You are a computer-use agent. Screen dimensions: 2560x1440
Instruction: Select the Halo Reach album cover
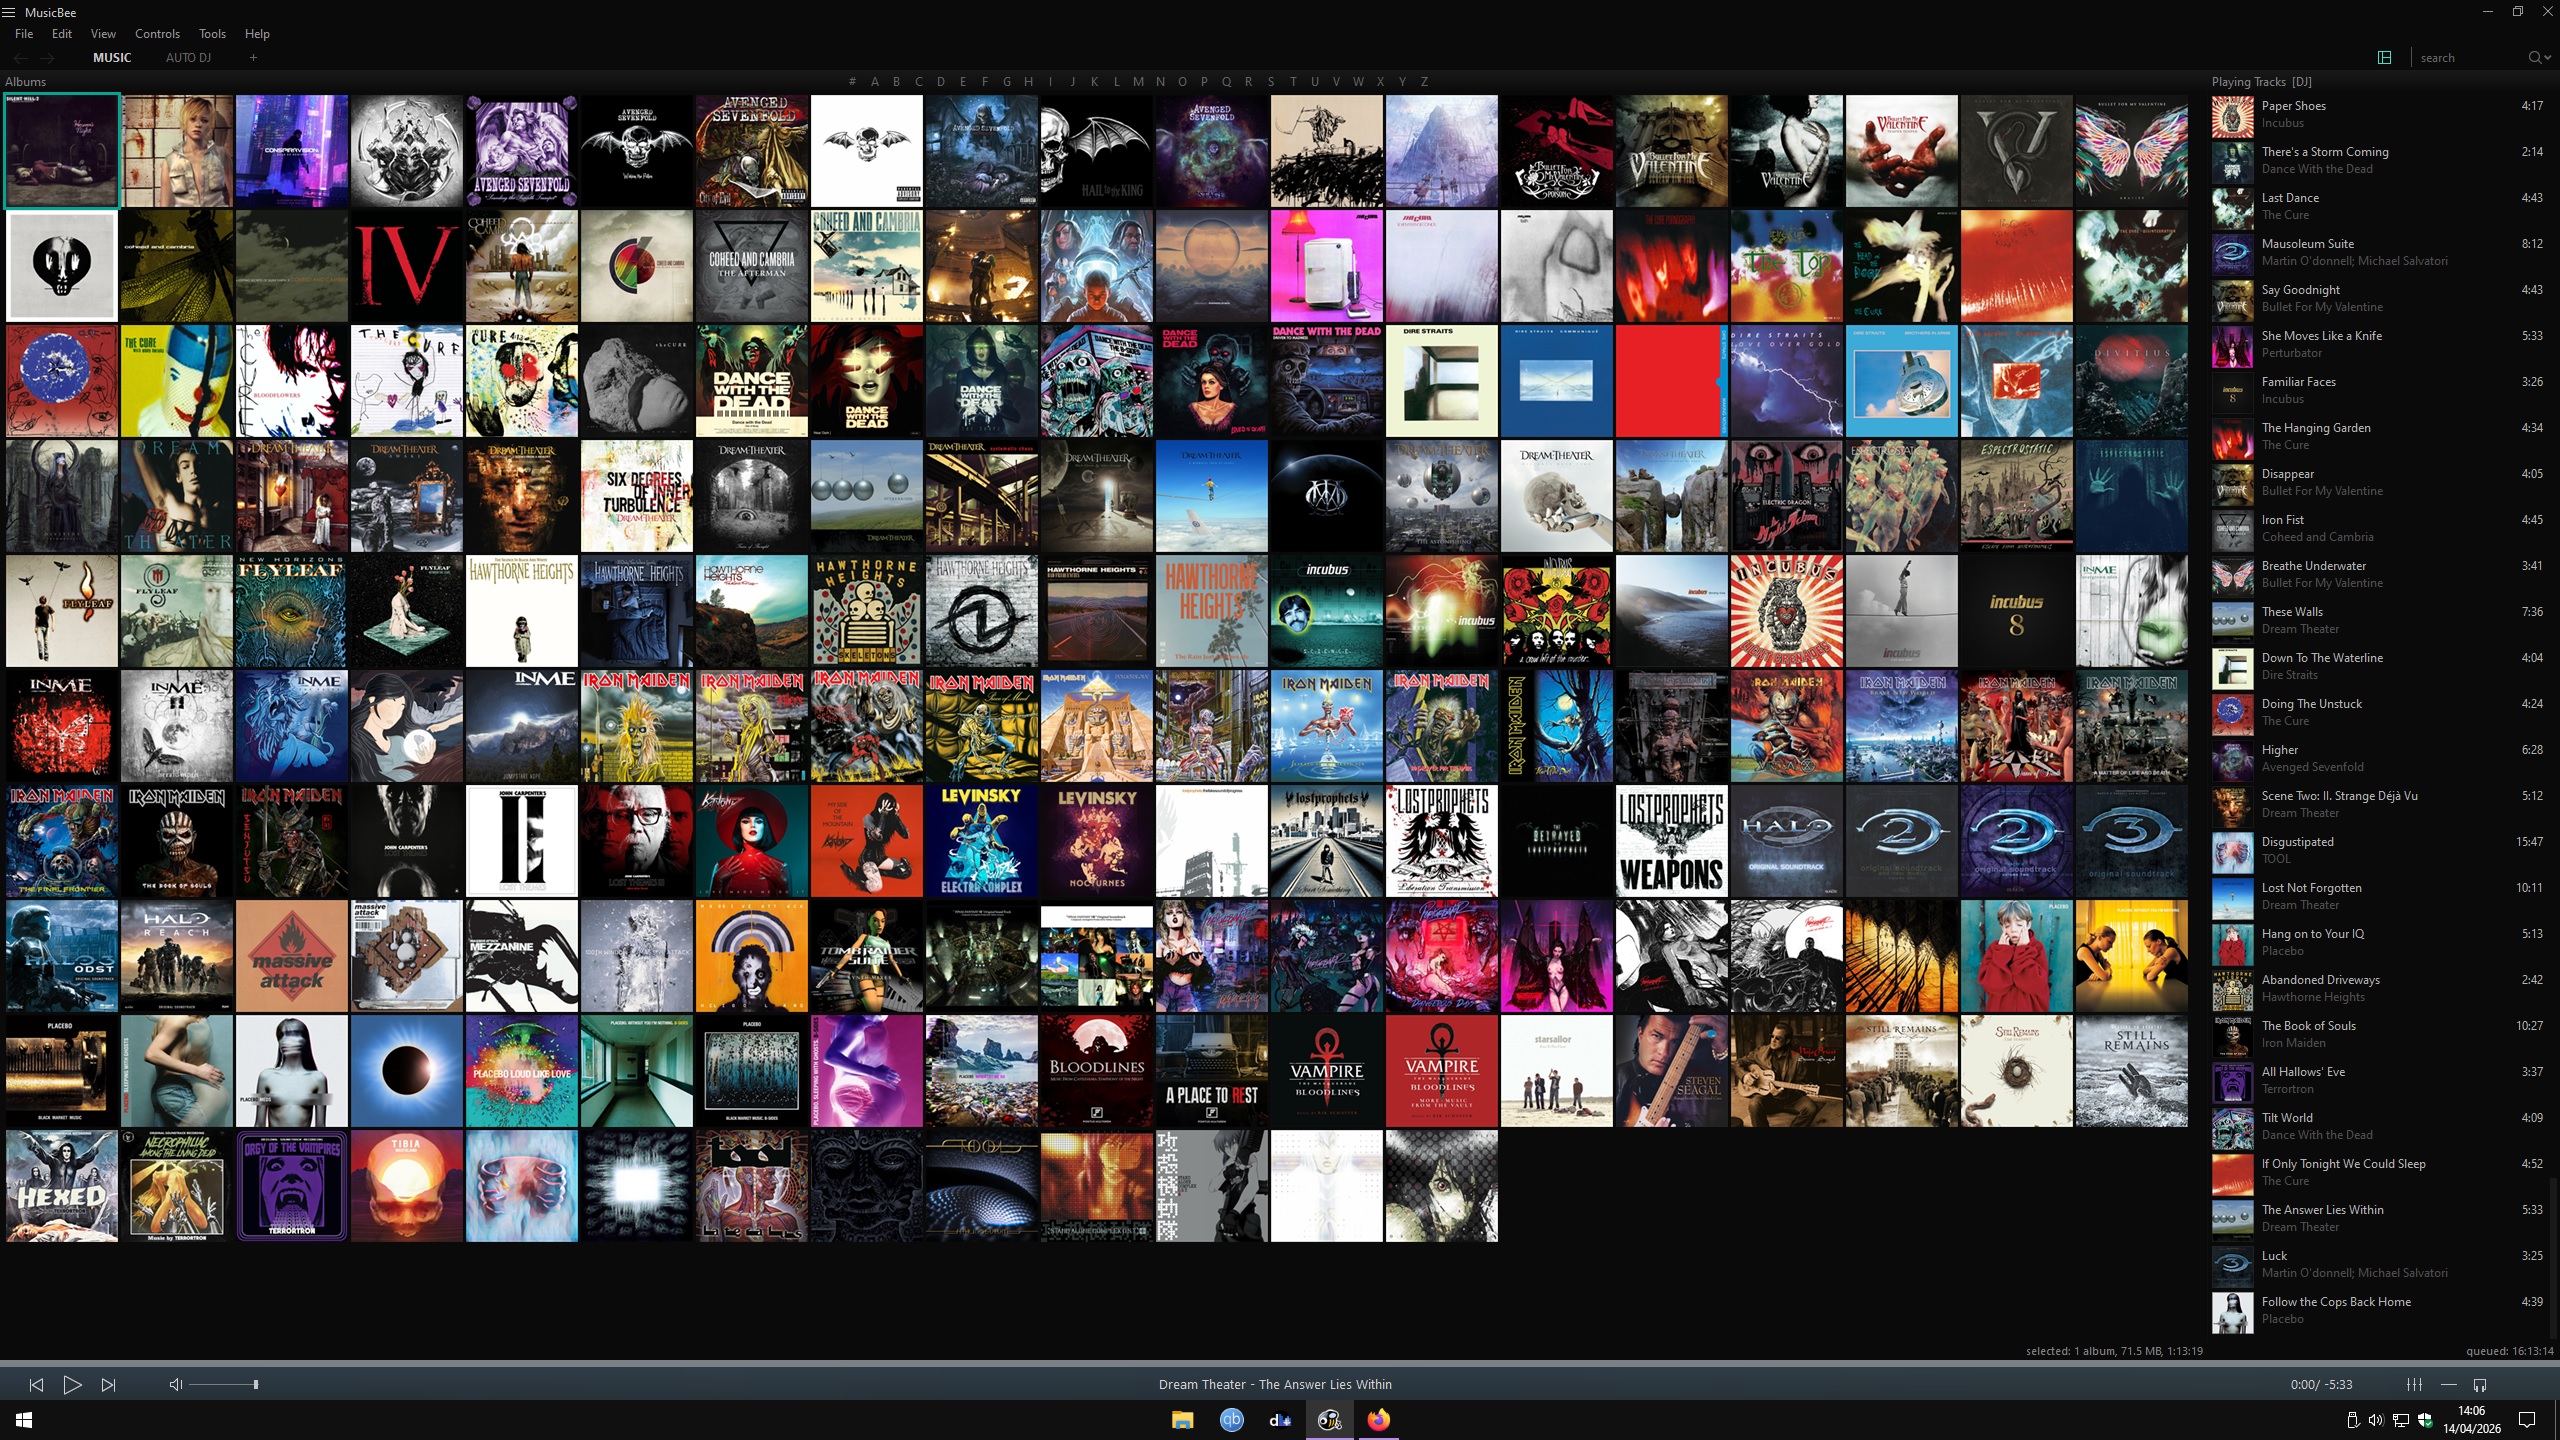point(177,956)
